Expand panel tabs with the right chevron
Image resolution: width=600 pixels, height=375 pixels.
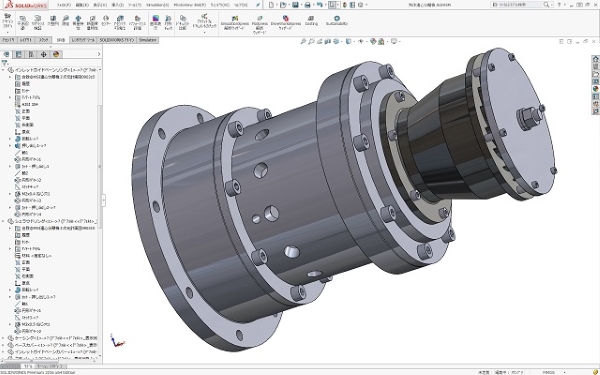coord(99,54)
